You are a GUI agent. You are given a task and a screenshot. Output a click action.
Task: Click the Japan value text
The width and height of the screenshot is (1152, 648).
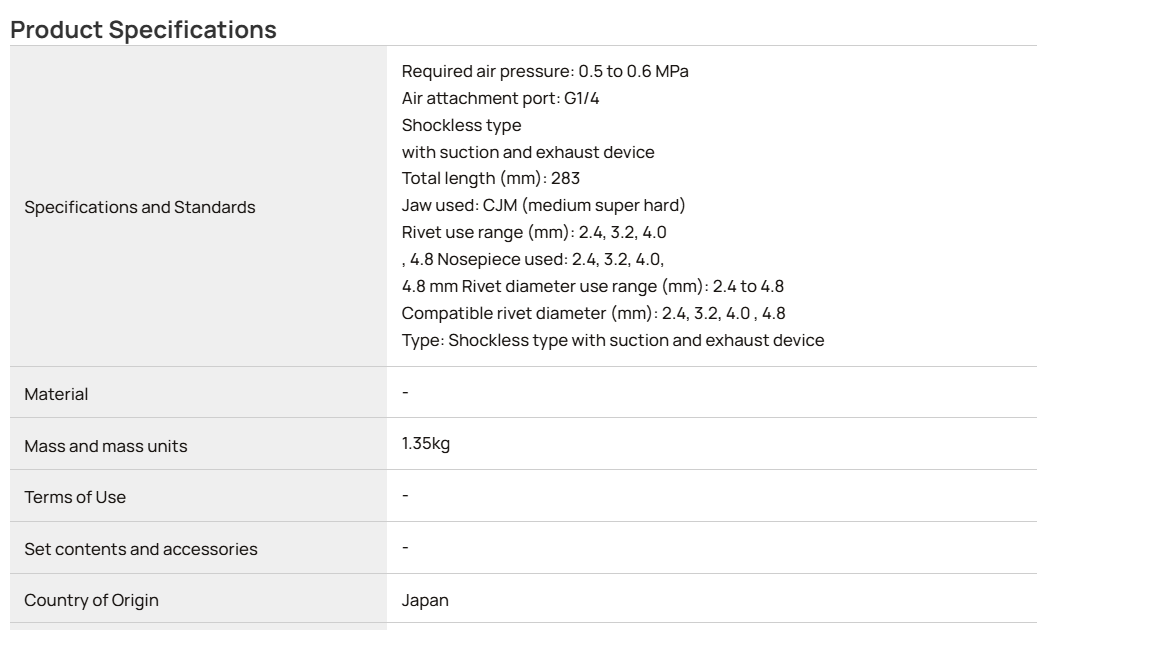[x=425, y=600]
